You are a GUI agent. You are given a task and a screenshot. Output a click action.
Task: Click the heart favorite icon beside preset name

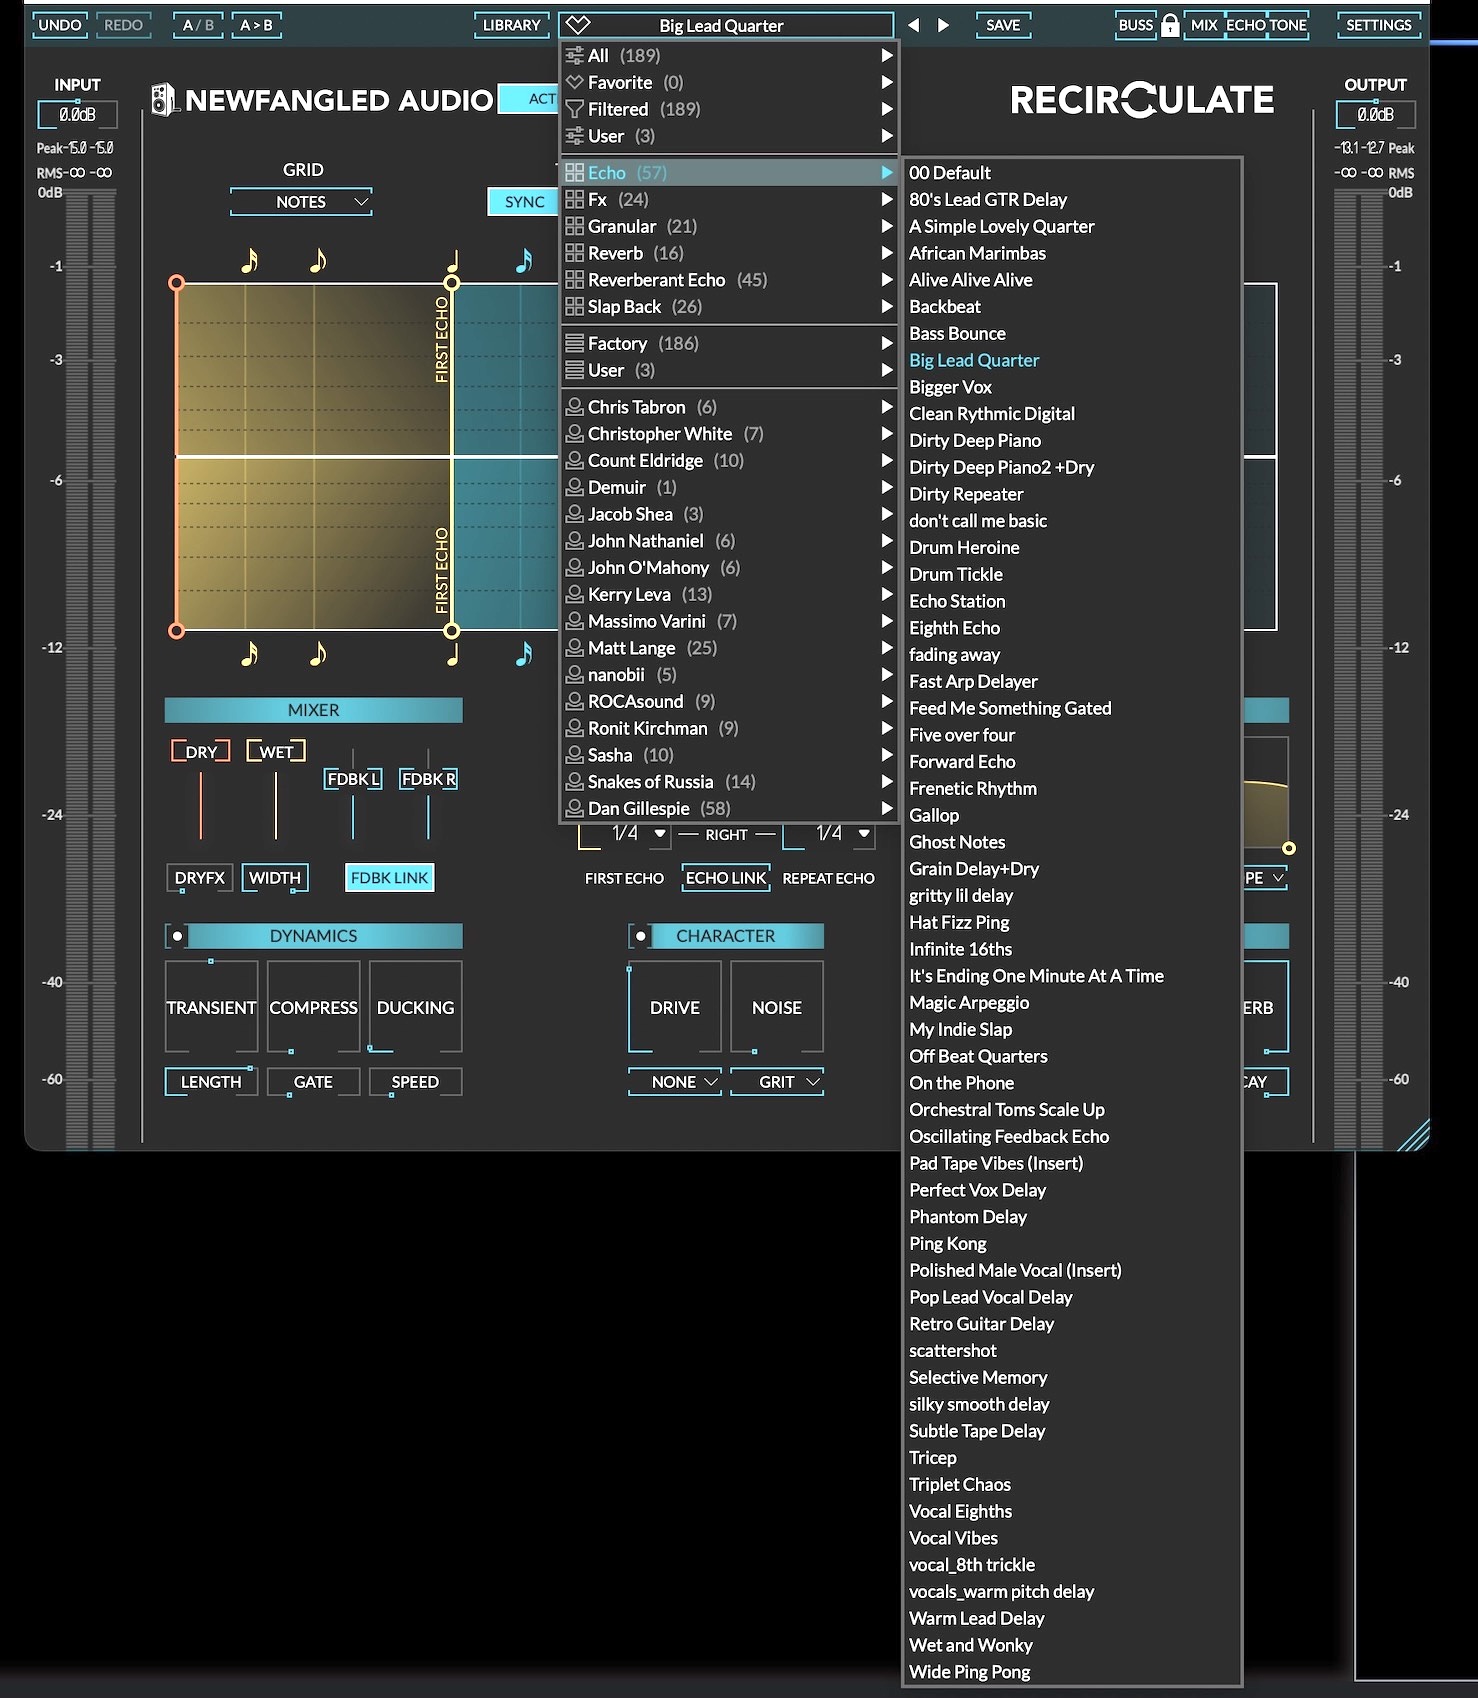pyautogui.click(x=578, y=25)
